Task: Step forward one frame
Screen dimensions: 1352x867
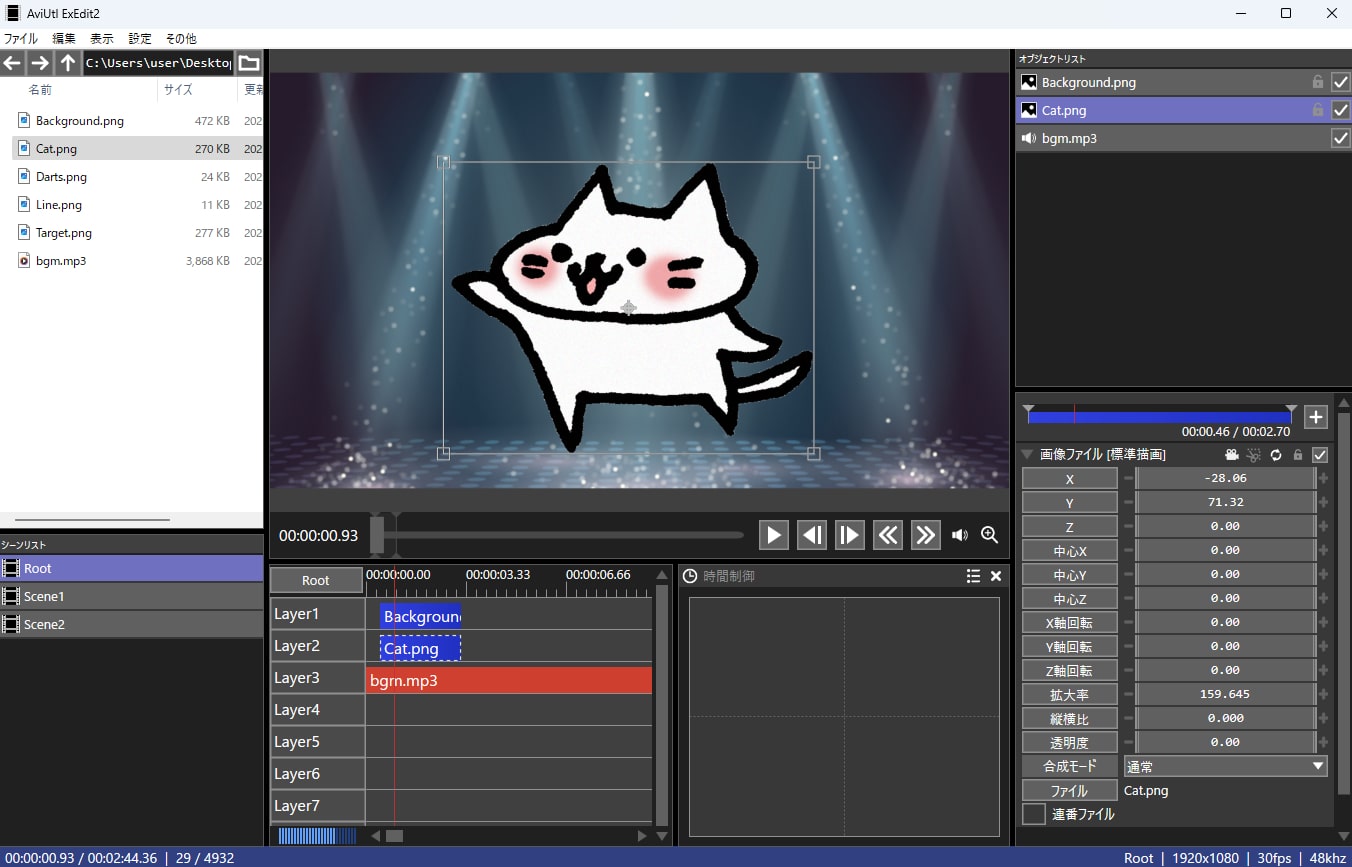Action: 849,535
